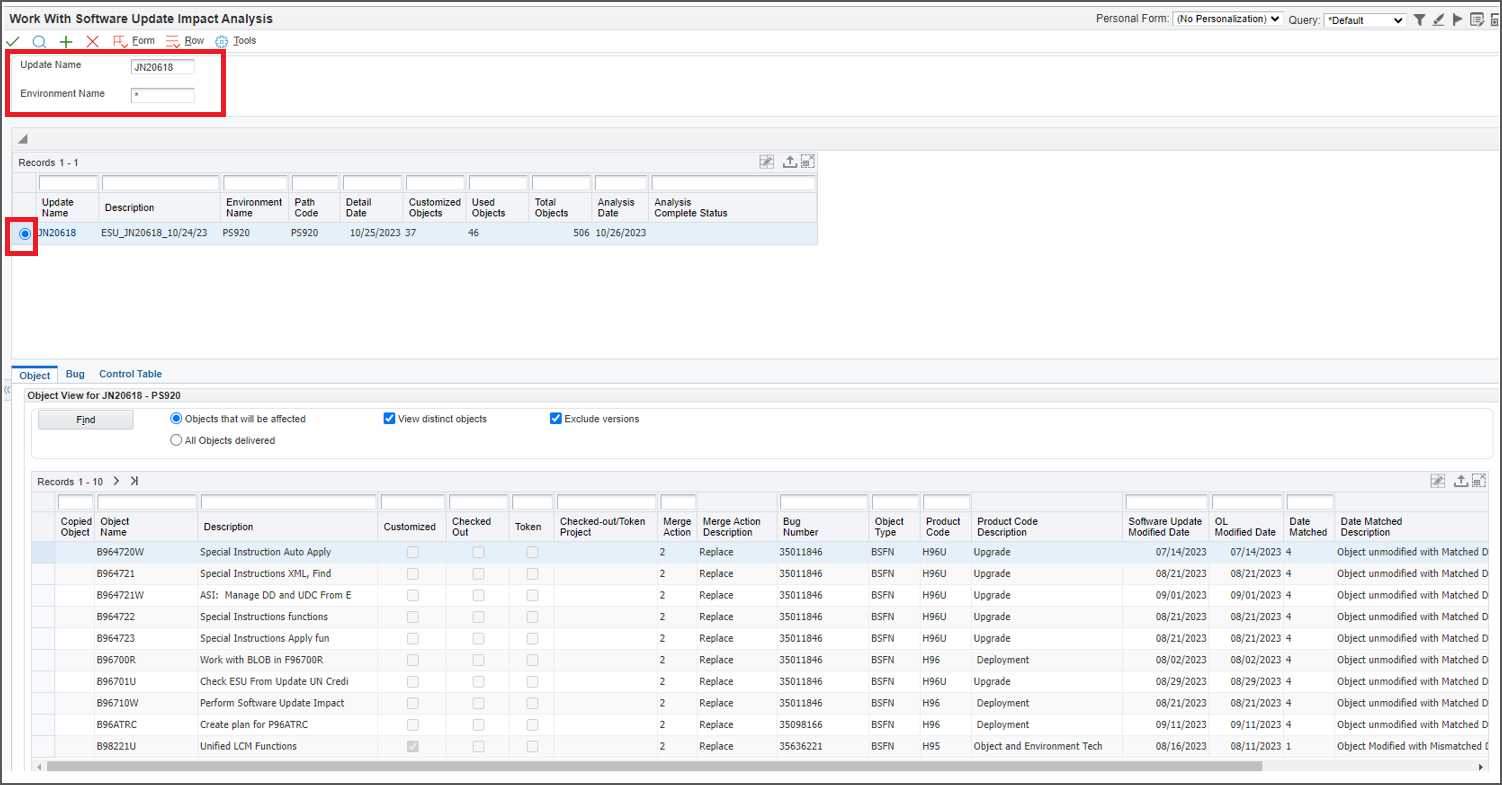The height and width of the screenshot is (785, 1502).
Task: Click Checked Out checkbox for B964721 row
Action: click(479, 574)
